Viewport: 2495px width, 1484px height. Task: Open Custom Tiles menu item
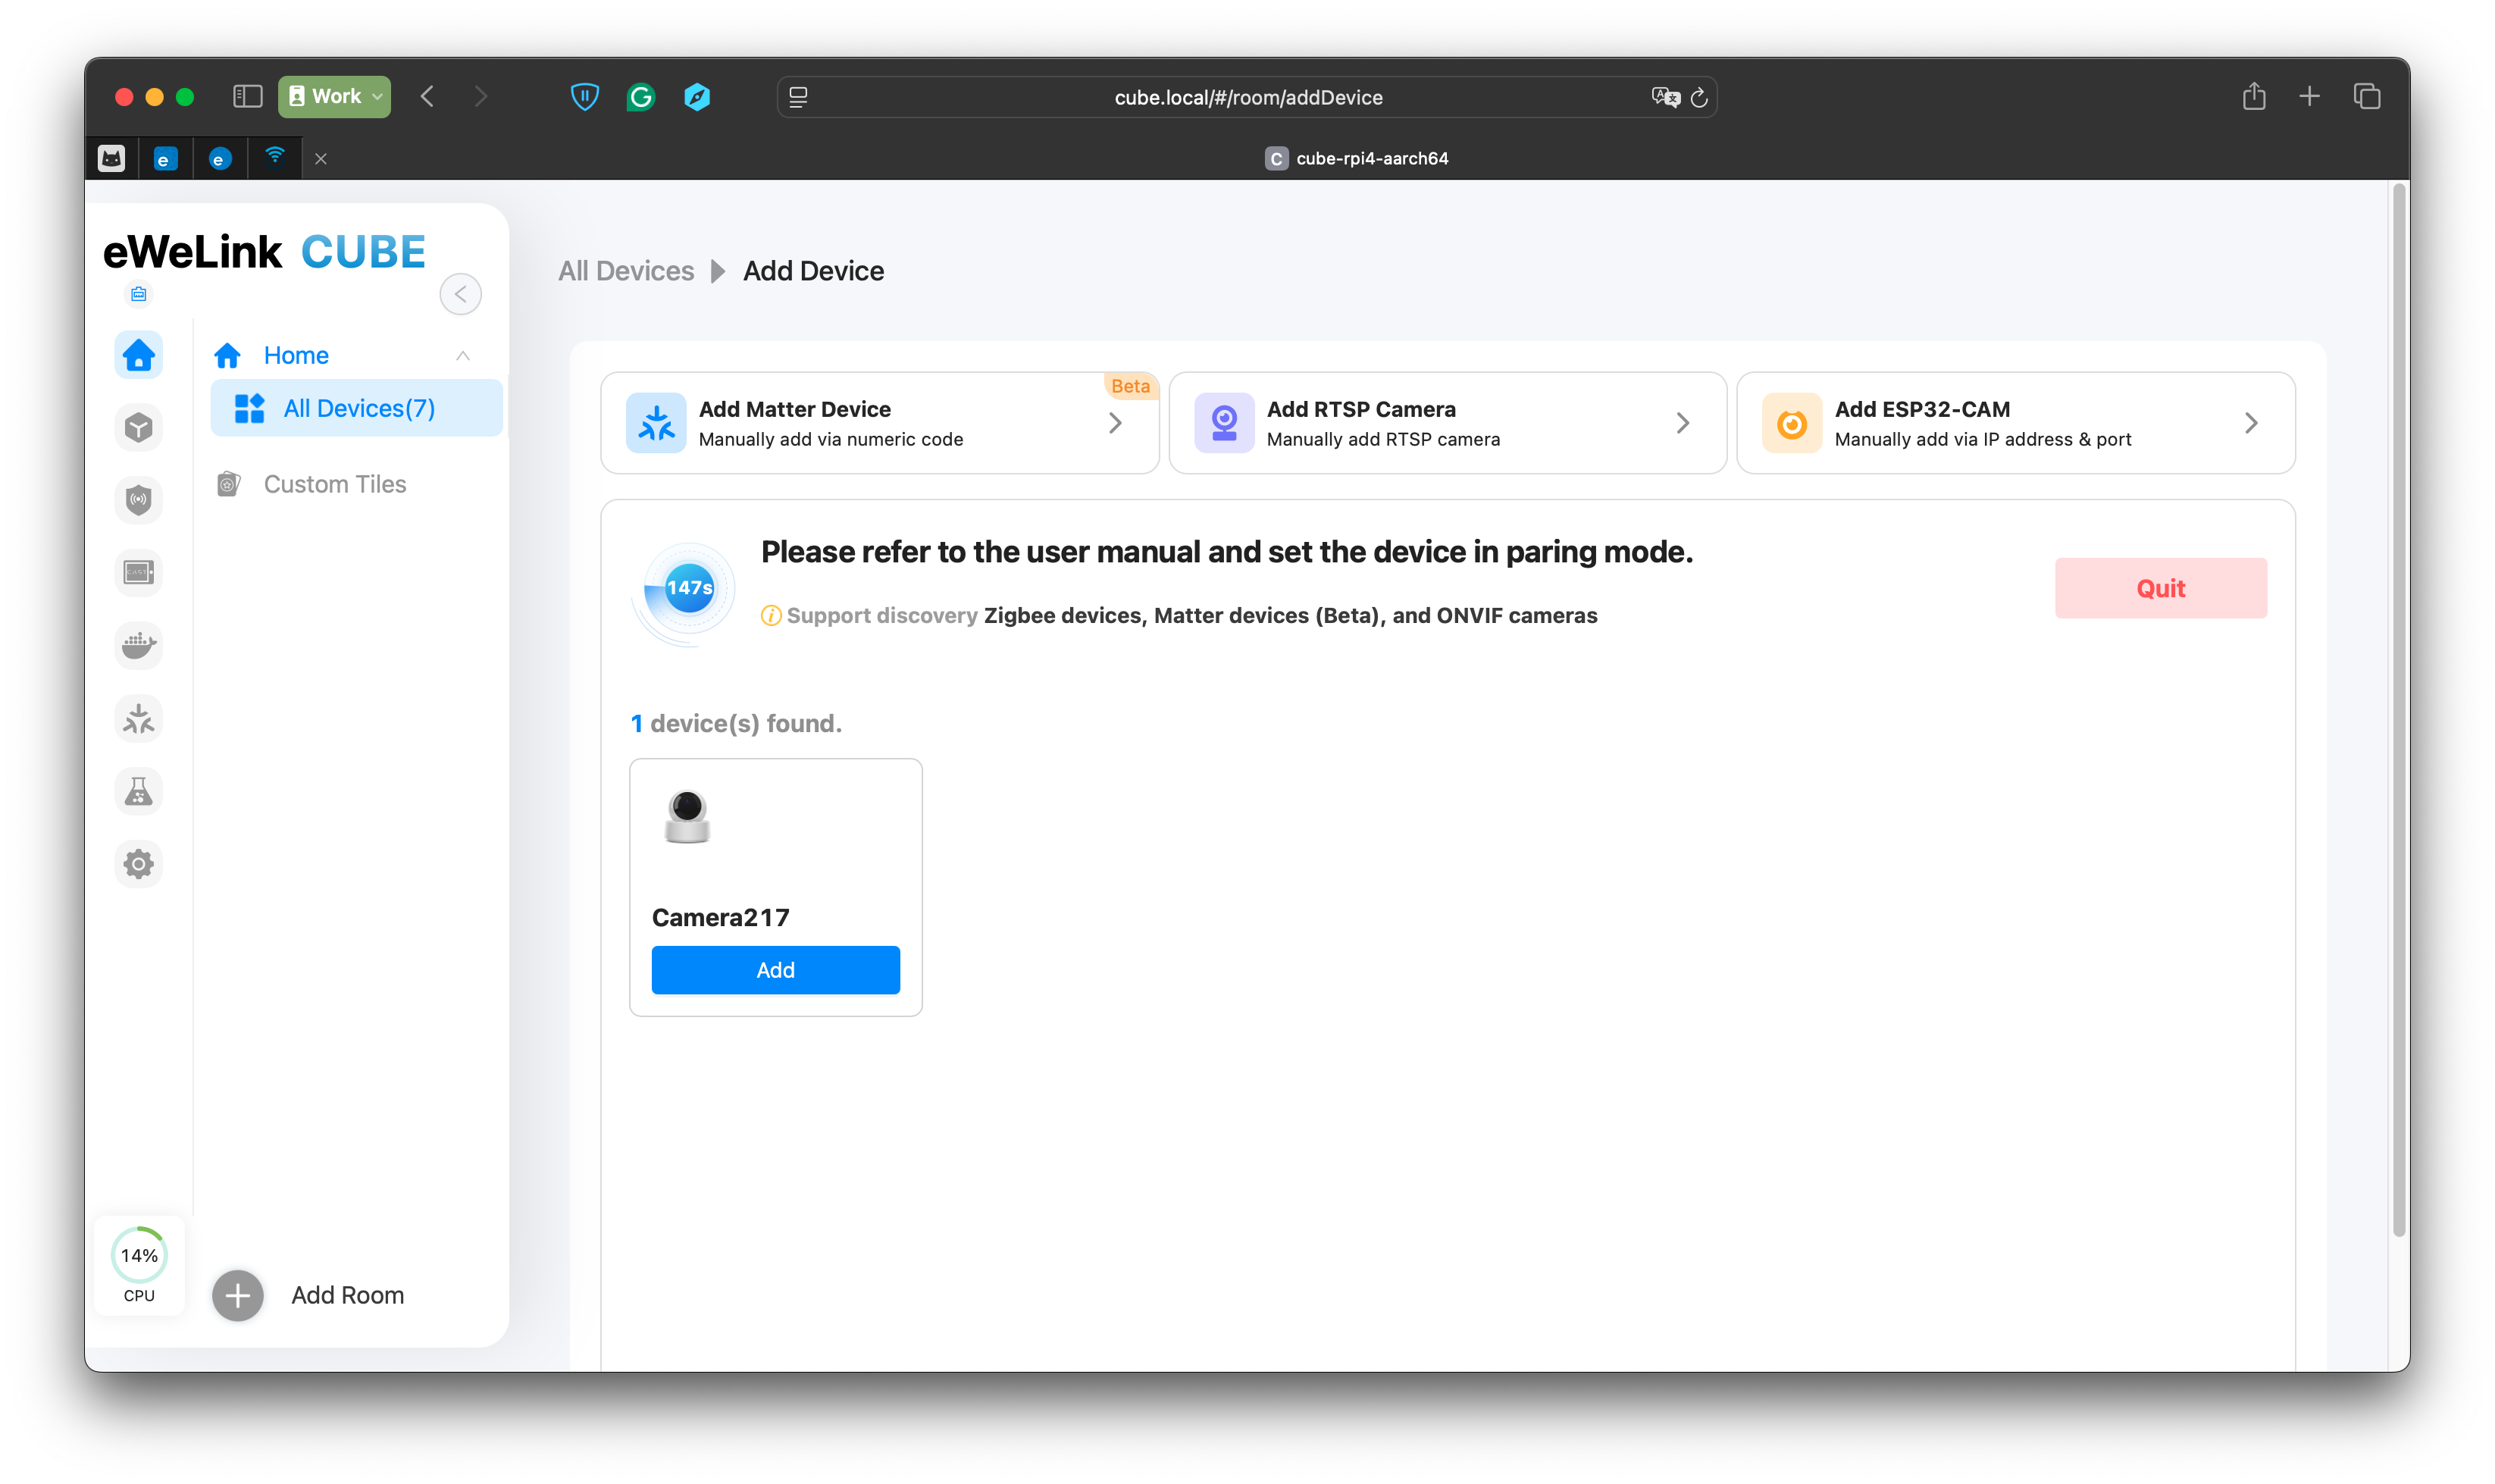(x=334, y=484)
